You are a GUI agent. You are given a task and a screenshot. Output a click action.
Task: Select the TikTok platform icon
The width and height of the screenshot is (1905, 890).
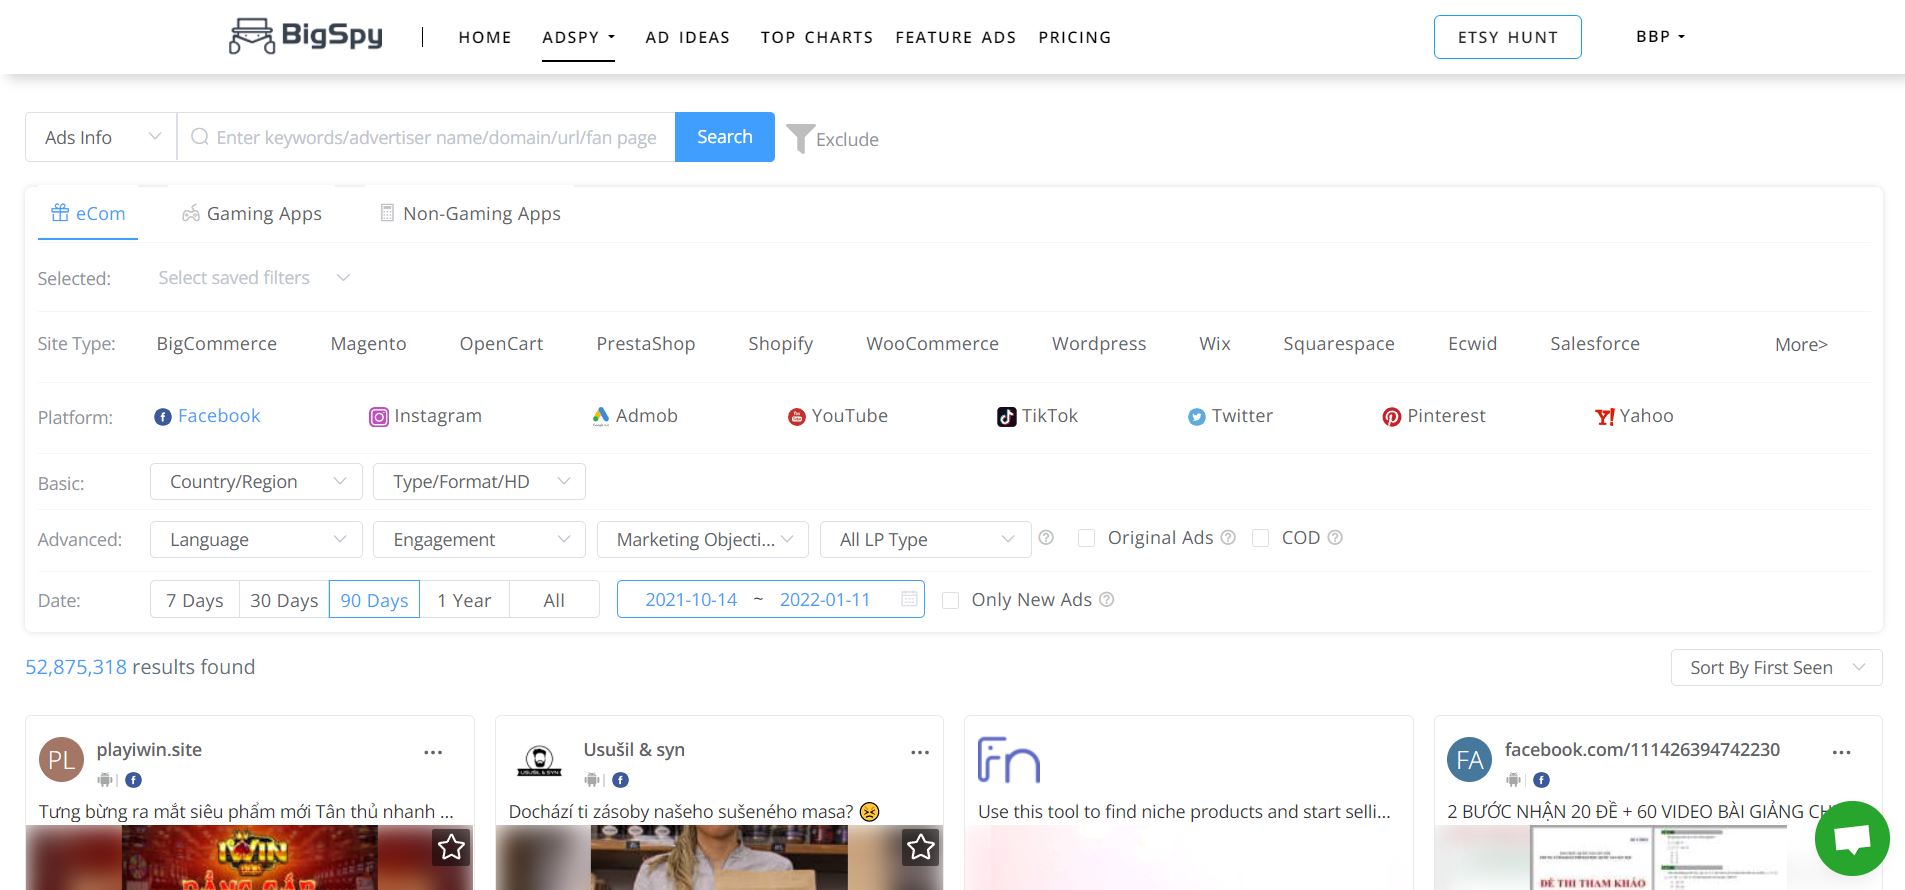pyautogui.click(x=1006, y=417)
